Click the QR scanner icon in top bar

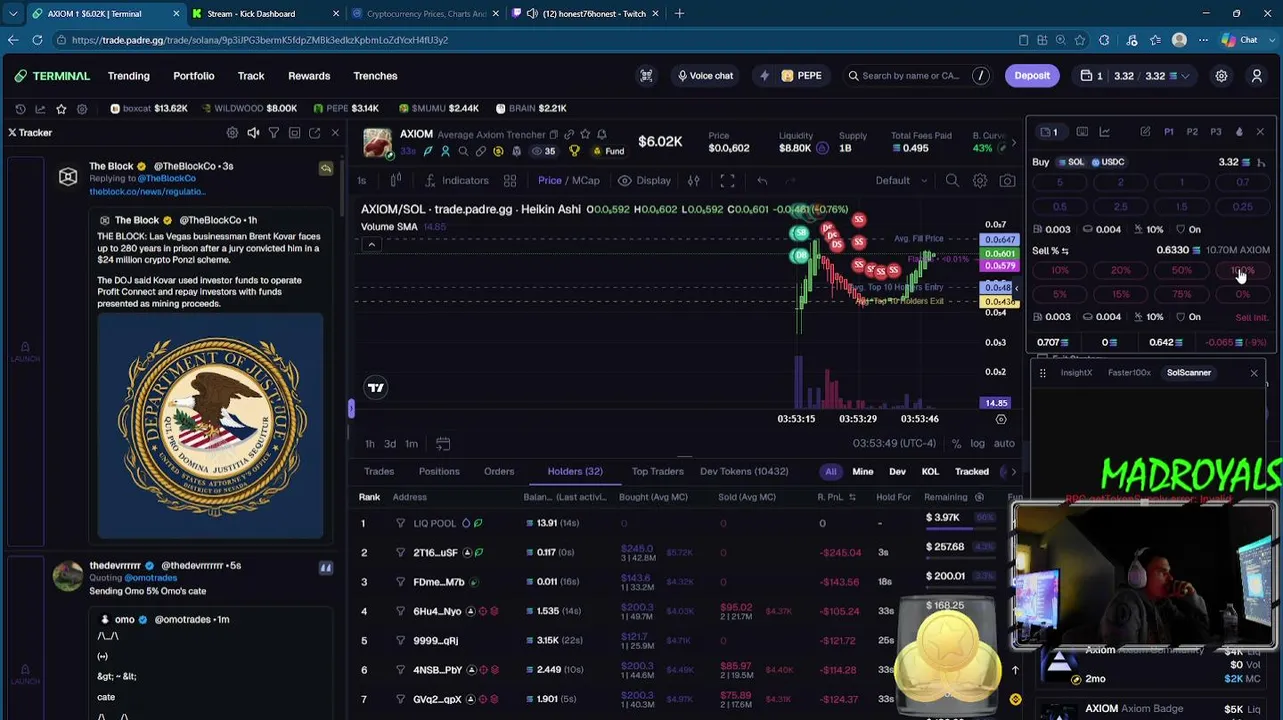(x=646, y=76)
